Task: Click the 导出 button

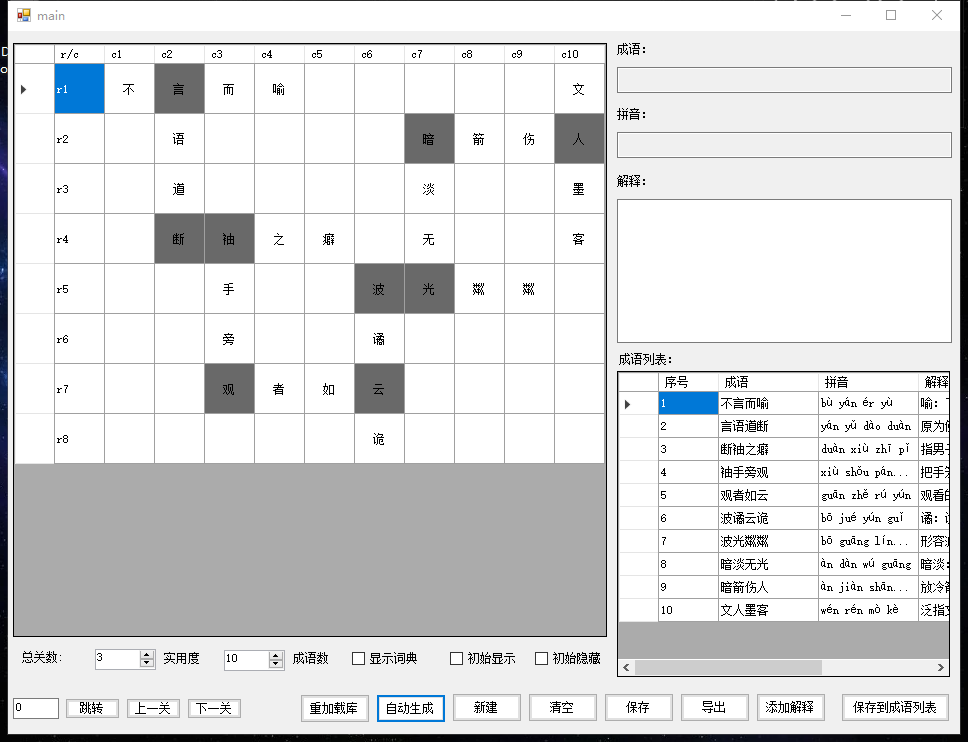Action: click(714, 707)
